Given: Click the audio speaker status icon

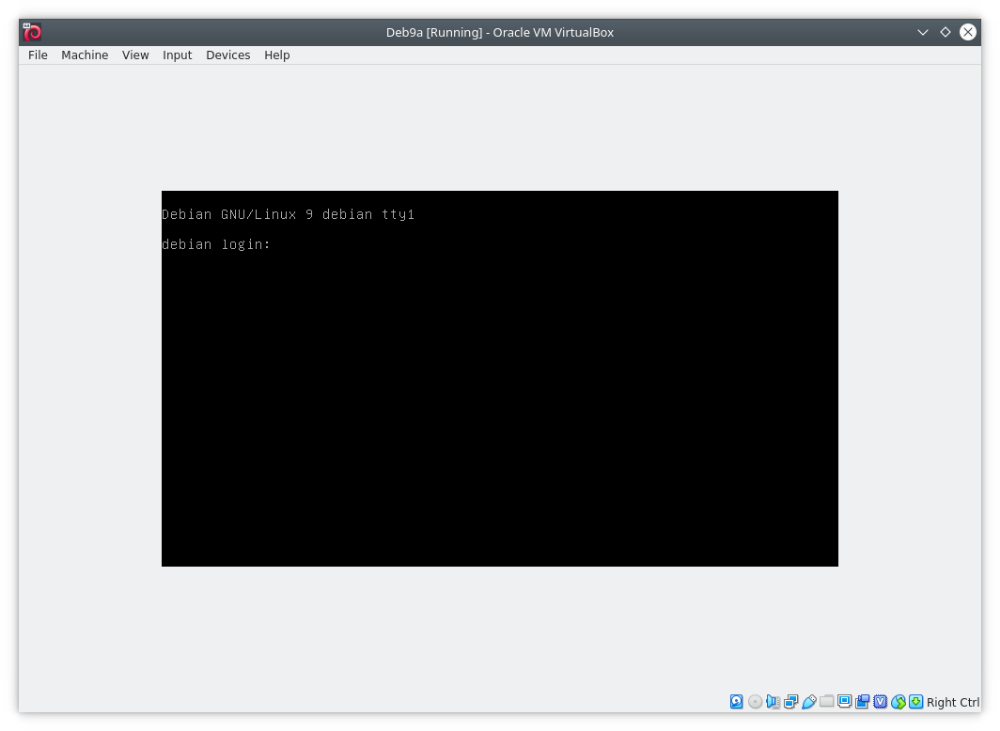Looking at the screenshot, I should click(773, 702).
